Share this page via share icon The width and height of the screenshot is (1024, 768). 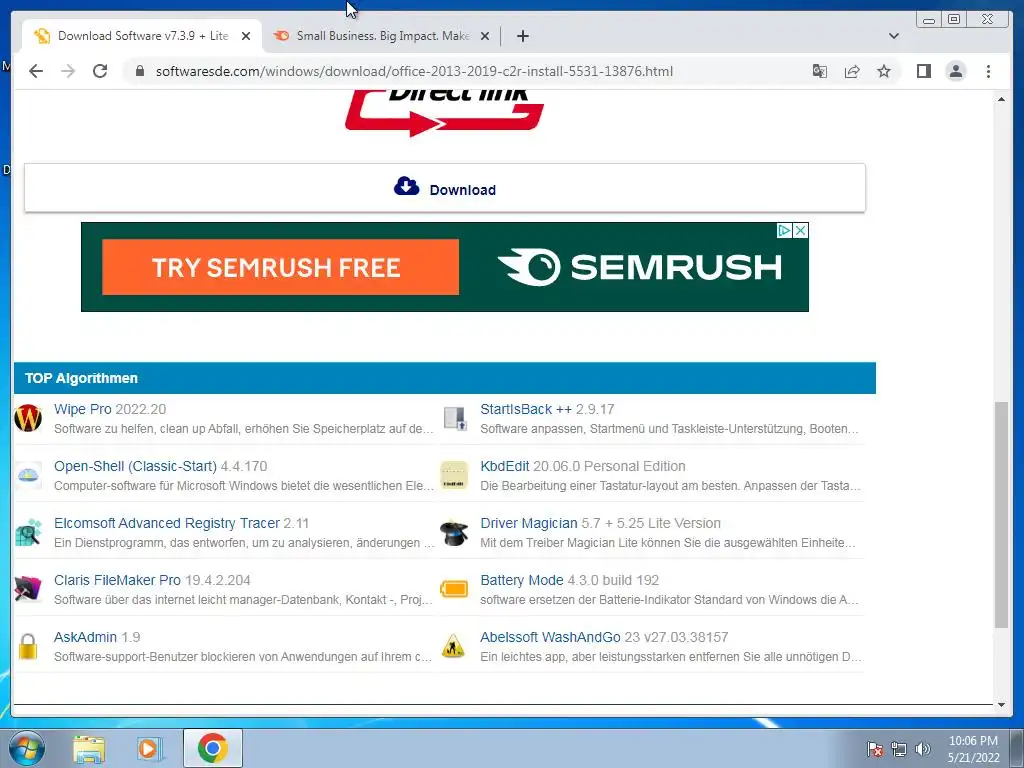852,71
